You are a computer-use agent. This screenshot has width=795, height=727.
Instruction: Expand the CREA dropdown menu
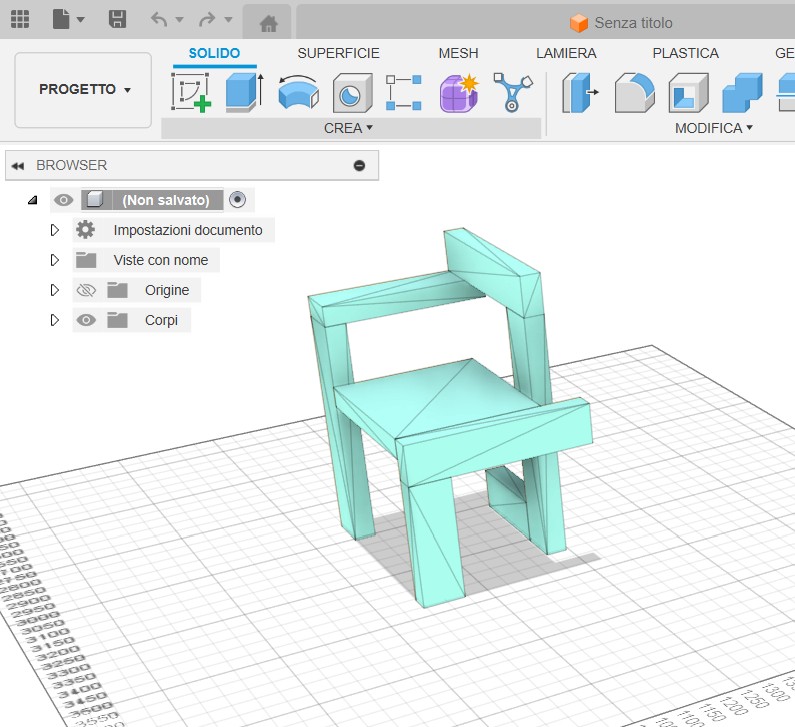point(349,128)
